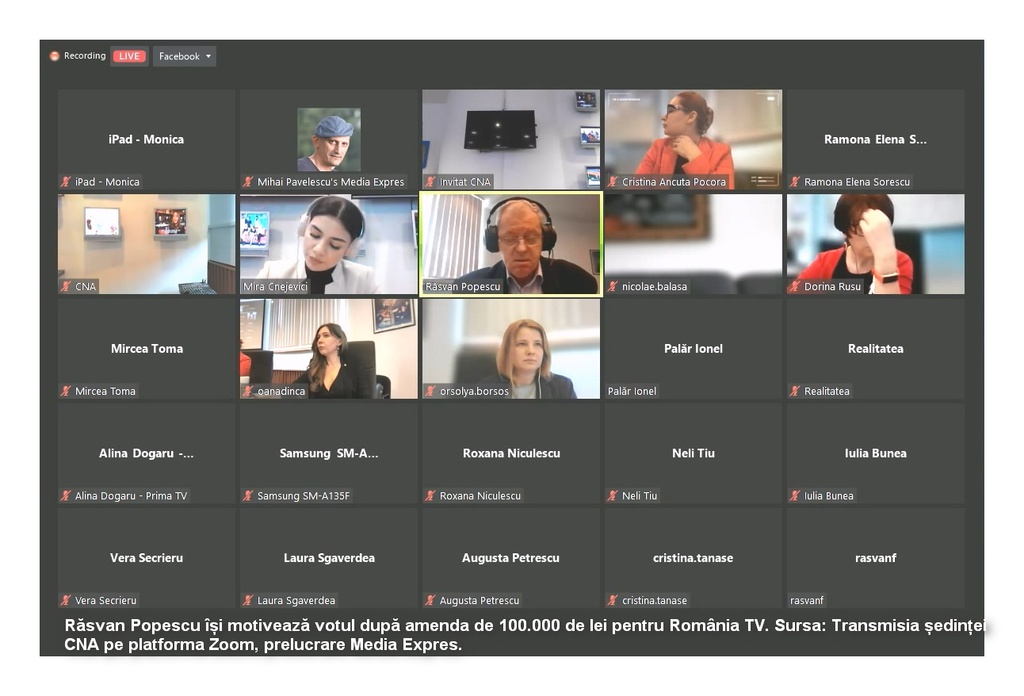Click muted mic icon beside Roxana Niculescu label

[x=430, y=496]
